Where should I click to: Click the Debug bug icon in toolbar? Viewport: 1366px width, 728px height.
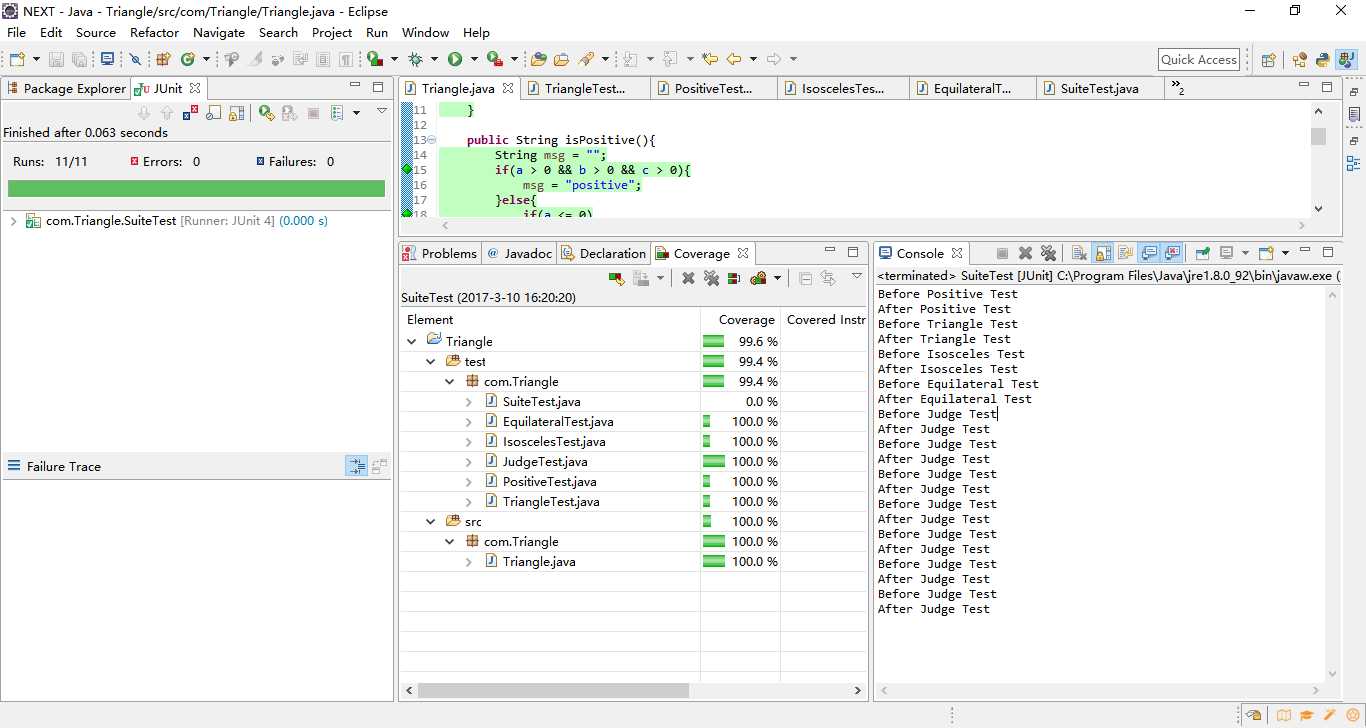coord(415,60)
